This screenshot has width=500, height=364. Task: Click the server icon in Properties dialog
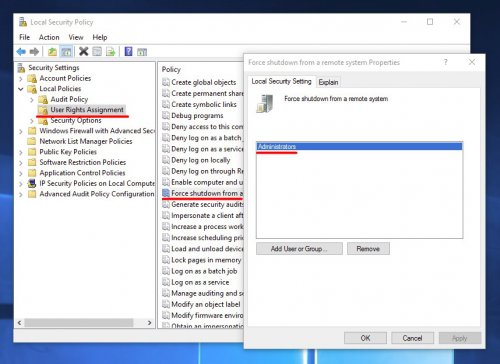265,103
